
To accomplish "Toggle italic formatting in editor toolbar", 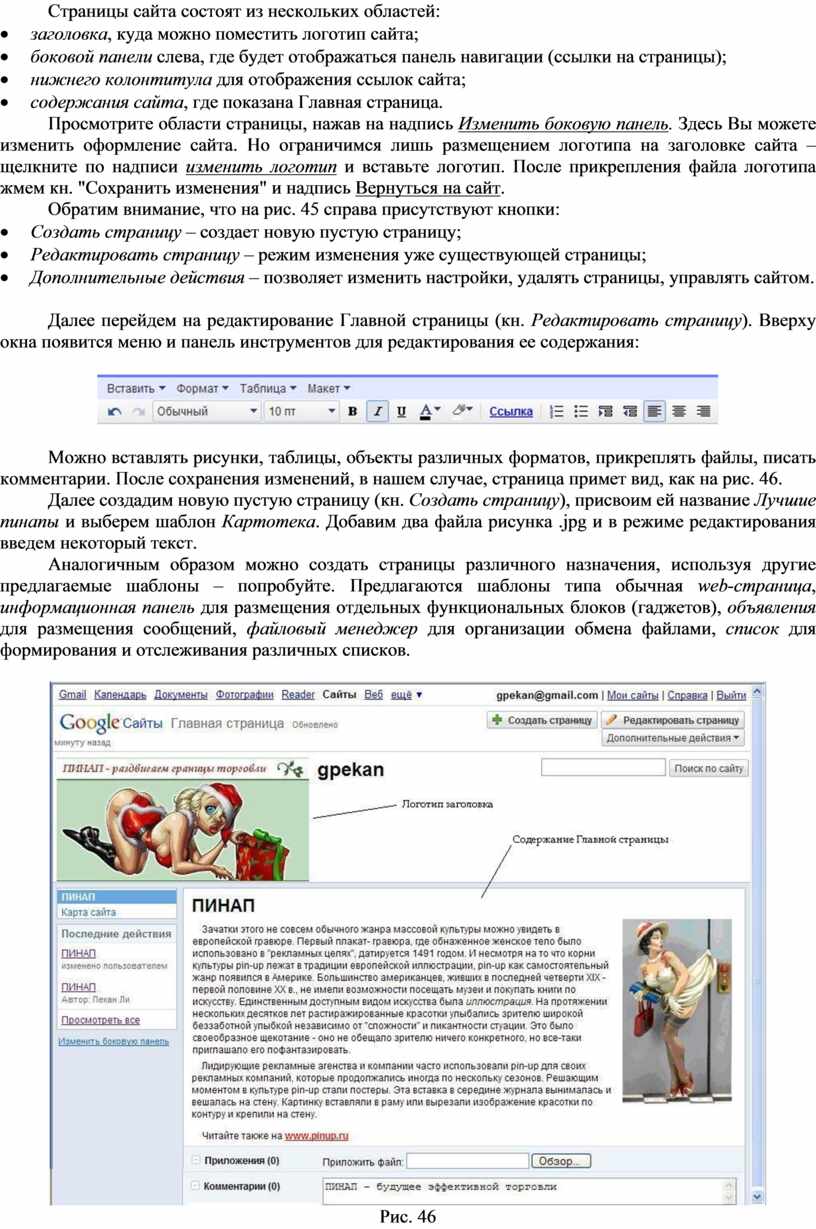I will point(377,411).
